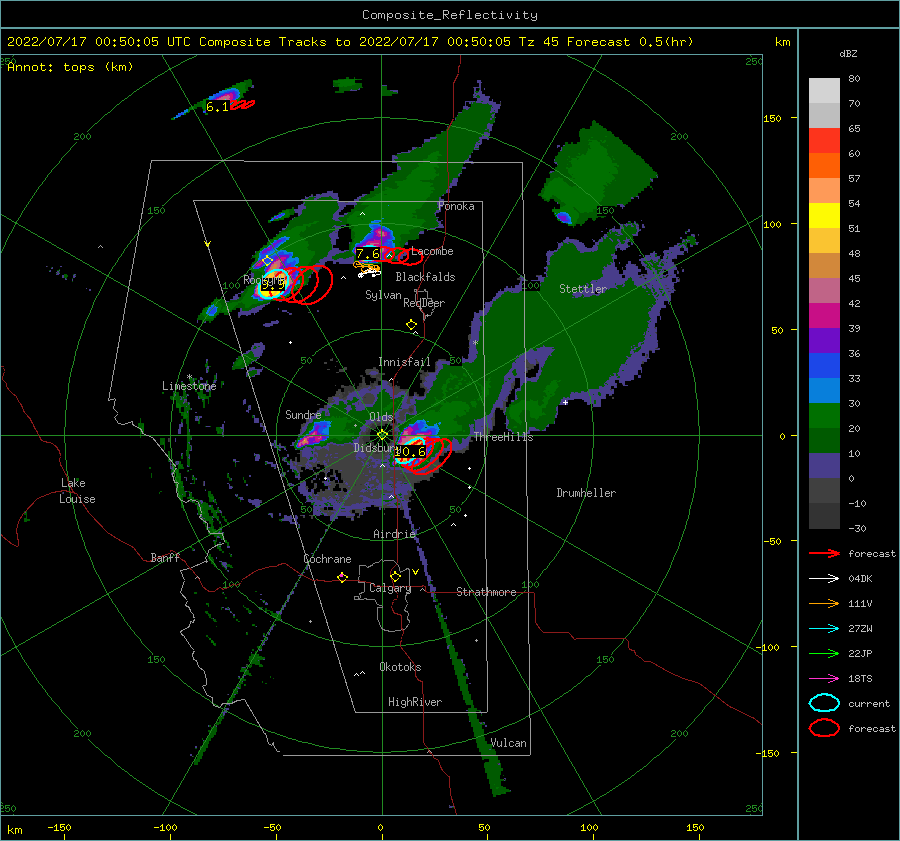Pick the red 60-65 dBZ color swatch
The width and height of the screenshot is (900, 841).
(x=824, y=140)
